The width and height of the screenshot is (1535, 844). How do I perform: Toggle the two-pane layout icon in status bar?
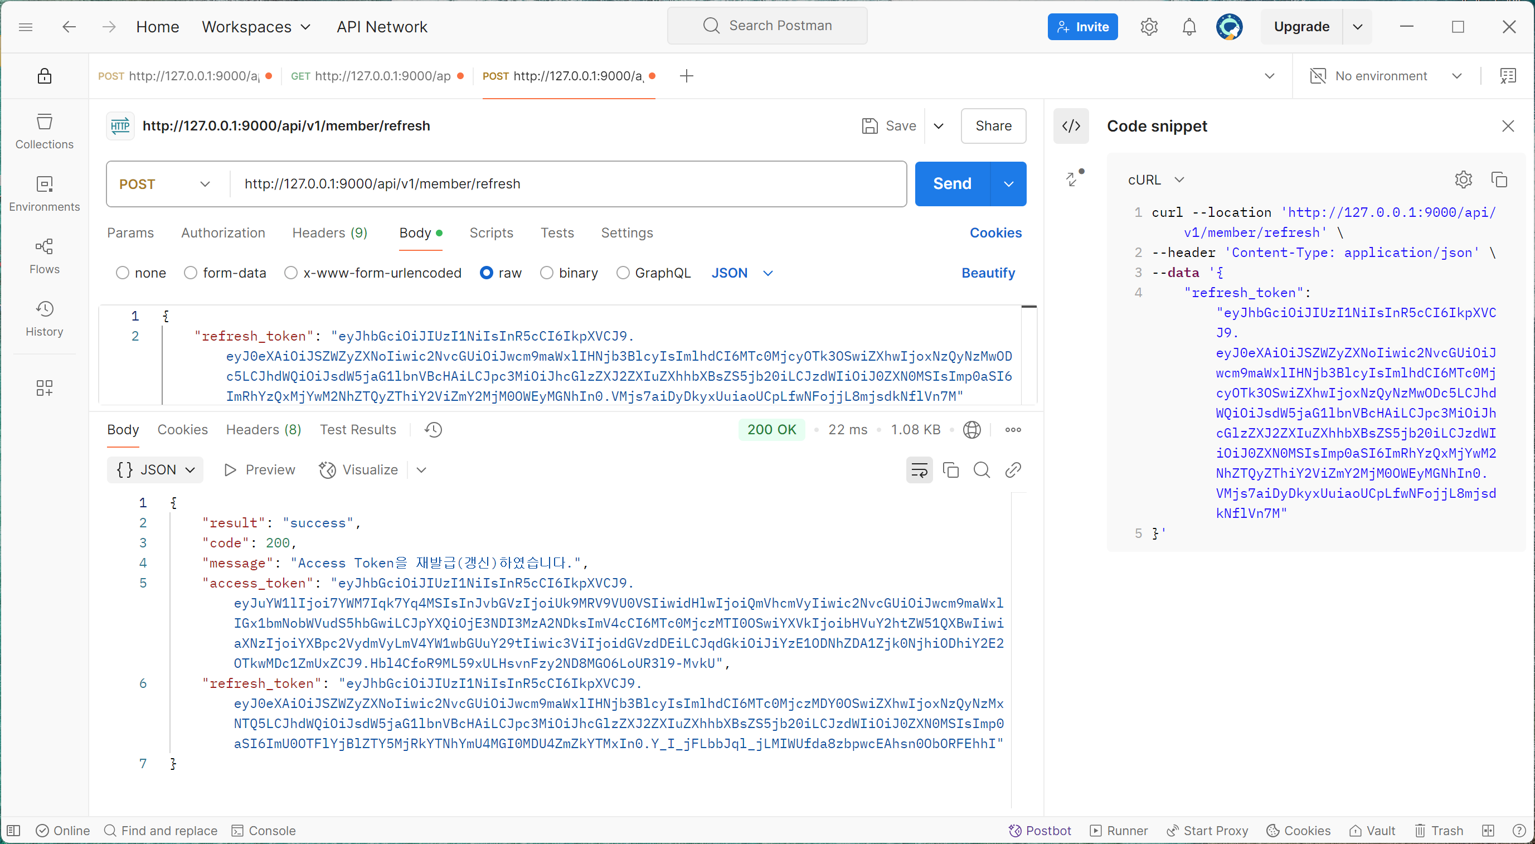point(1488,831)
